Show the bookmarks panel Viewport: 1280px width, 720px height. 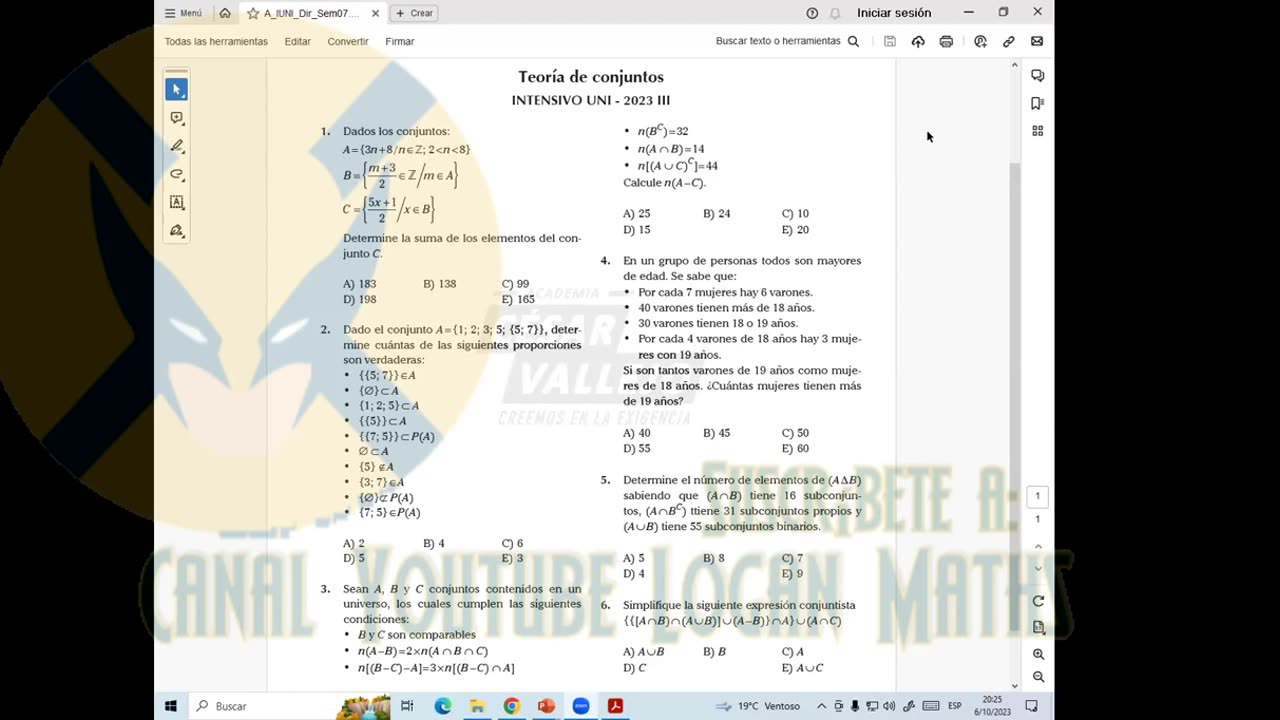(1038, 103)
